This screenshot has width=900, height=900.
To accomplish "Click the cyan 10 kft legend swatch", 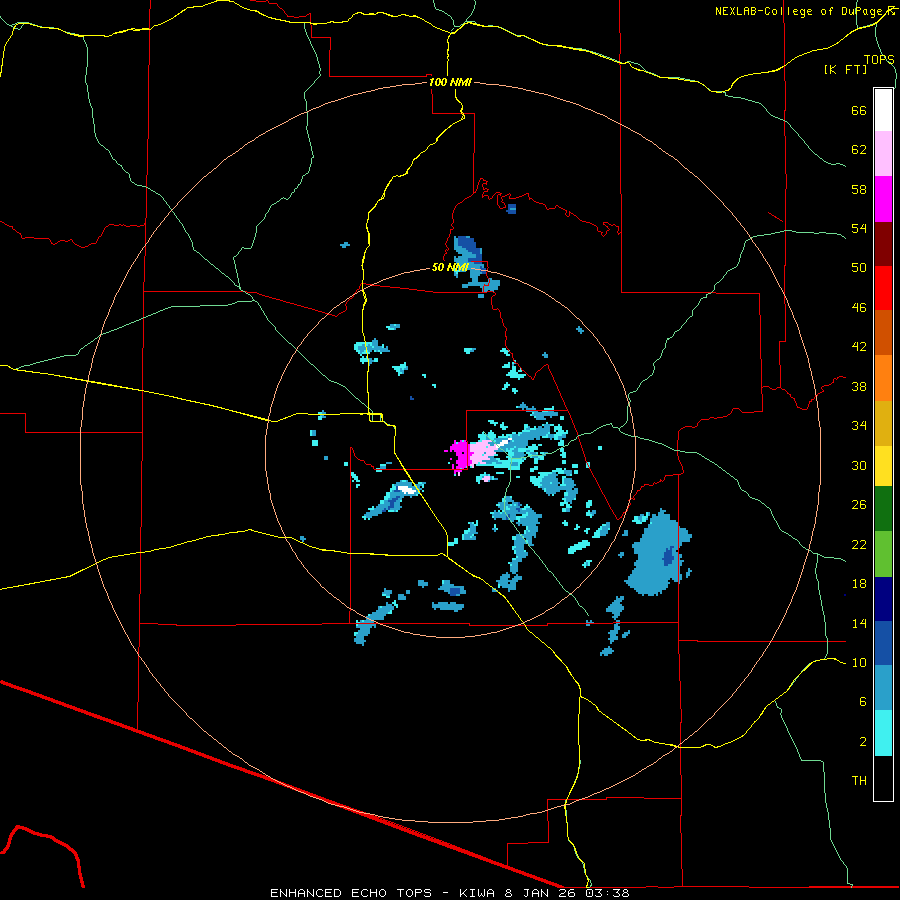I will pyautogui.click(x=883, y=733).
